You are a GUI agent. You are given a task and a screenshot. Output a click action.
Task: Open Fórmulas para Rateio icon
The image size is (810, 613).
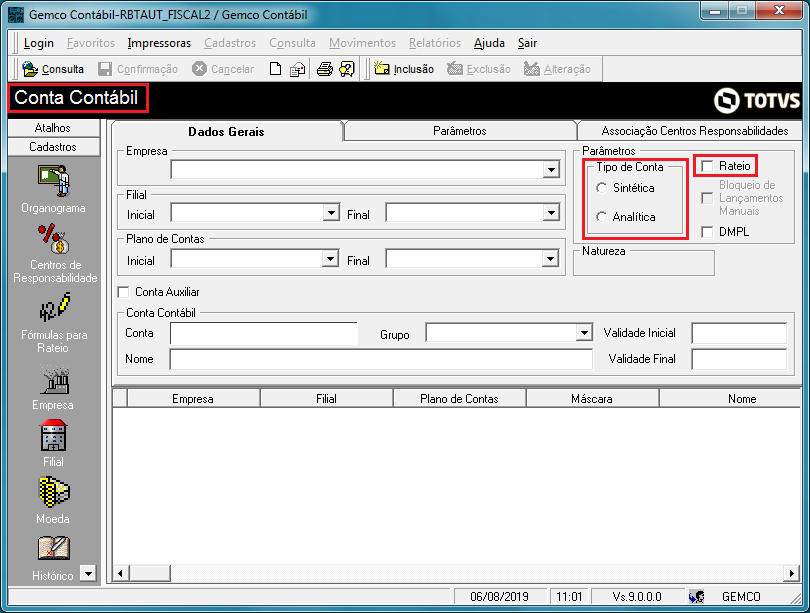(x=54, y=307)
